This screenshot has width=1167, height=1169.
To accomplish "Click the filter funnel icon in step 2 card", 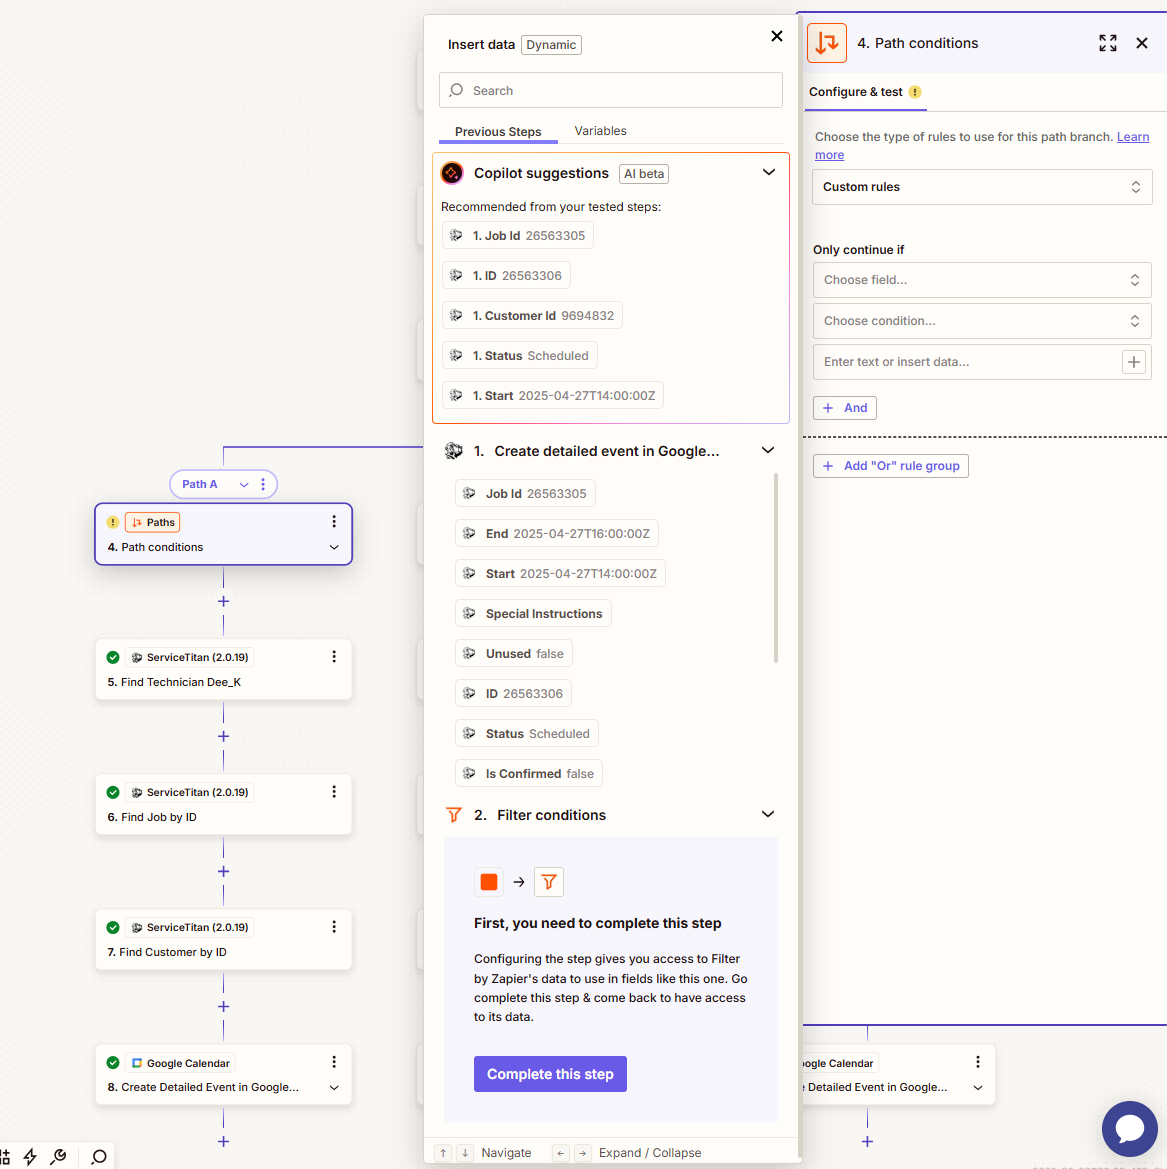I will click(x=549, y=882).
